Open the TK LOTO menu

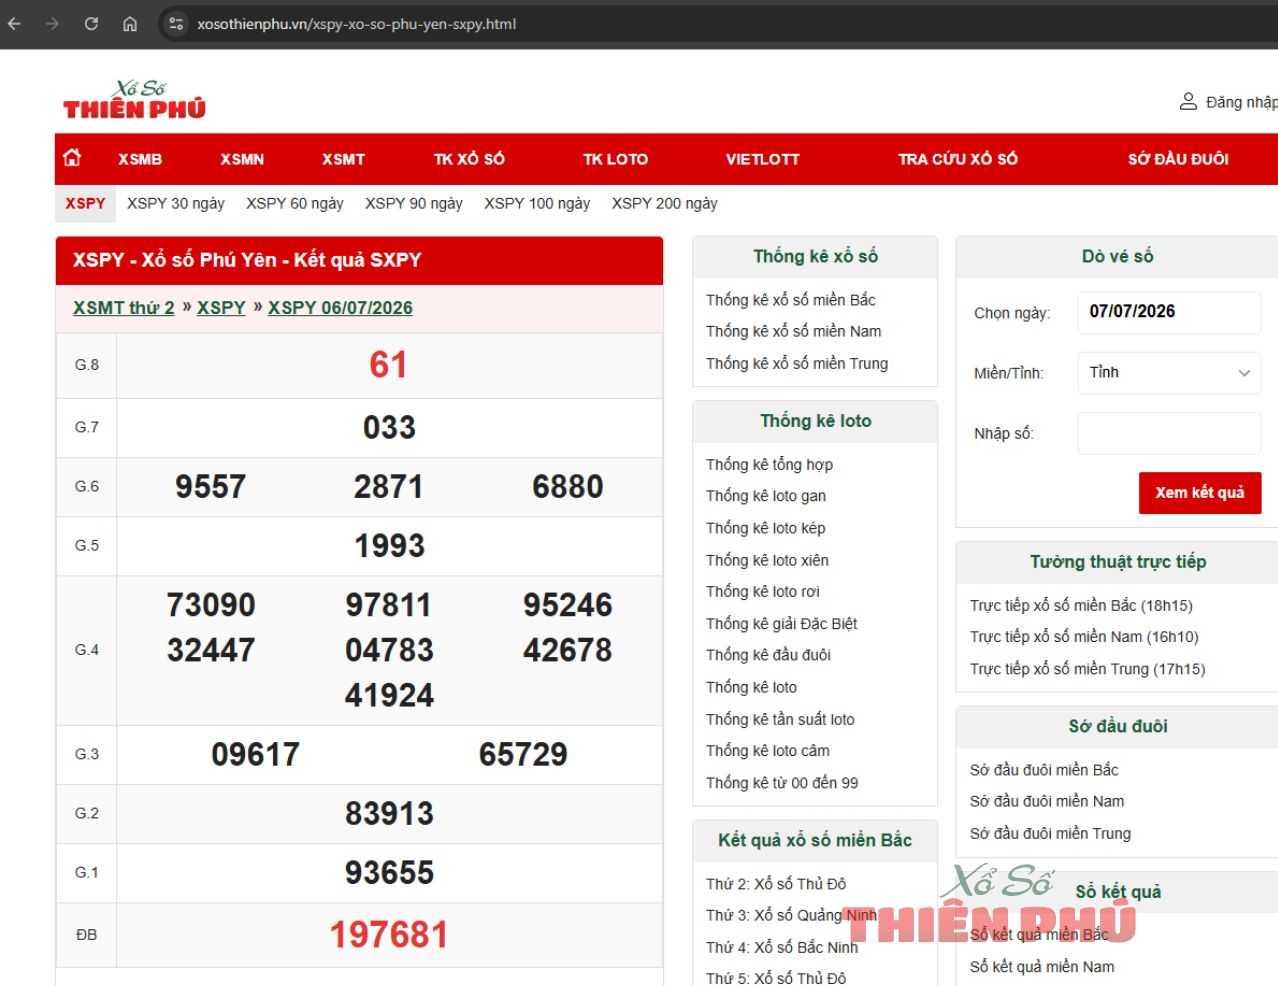coord(615,159)
